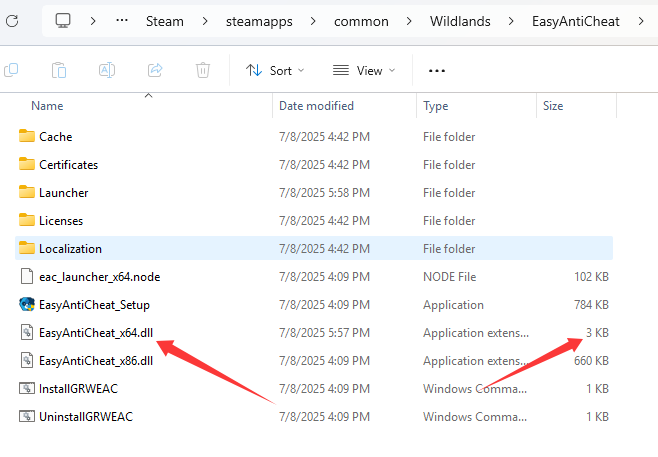Open the See more toolbar menu
The image size is (658, 457).
click(x=437, y=71)
